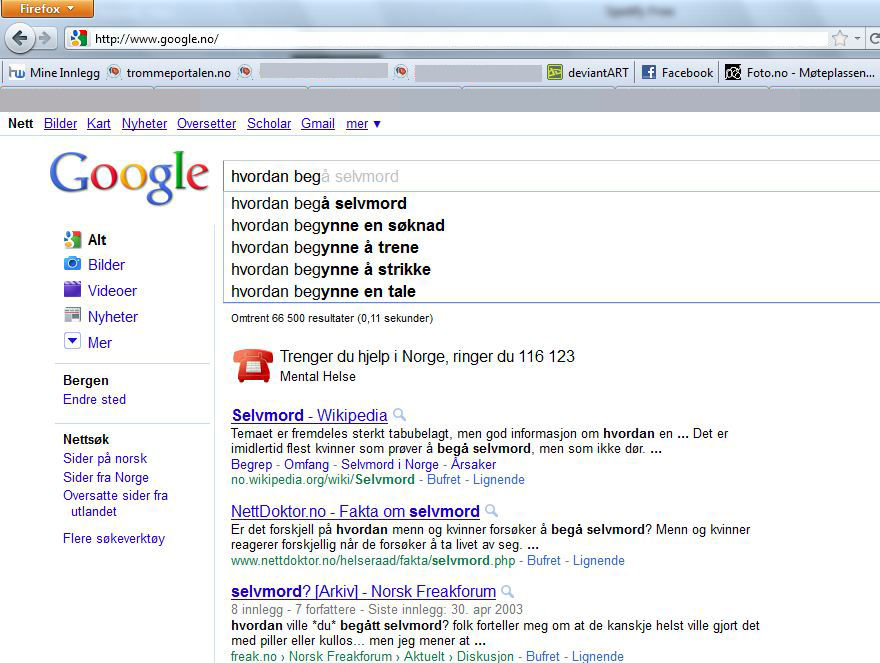
Task: Click the Mine Innlegg bookmark favicon
Action: [17, 72]
